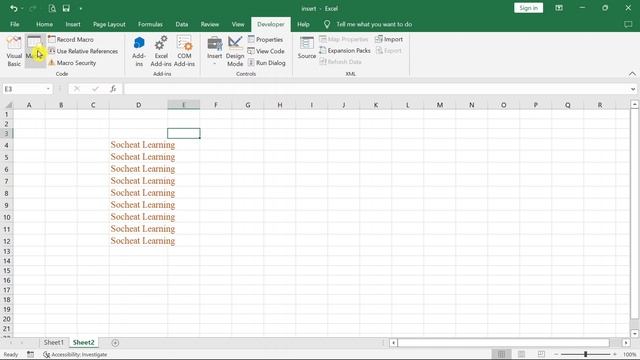The width and height of the screenshot is (640, 360).
Task: Open the XML Source pane
Action: (x=307, y=48)
